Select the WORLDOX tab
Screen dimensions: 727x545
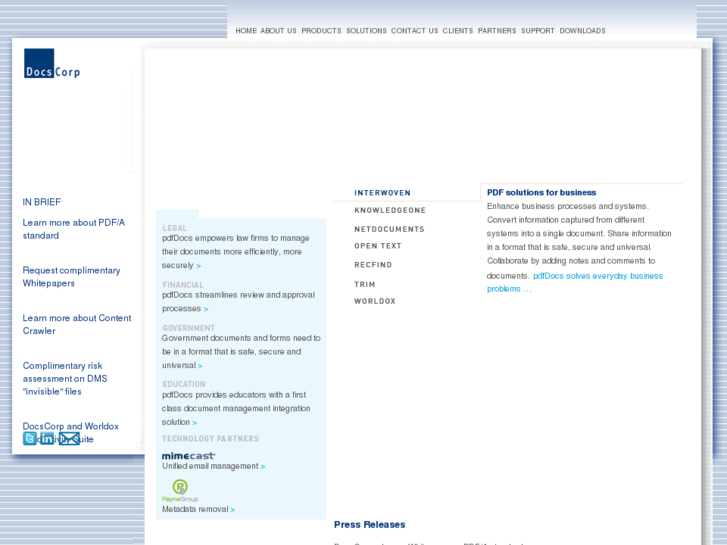(375, 301)
